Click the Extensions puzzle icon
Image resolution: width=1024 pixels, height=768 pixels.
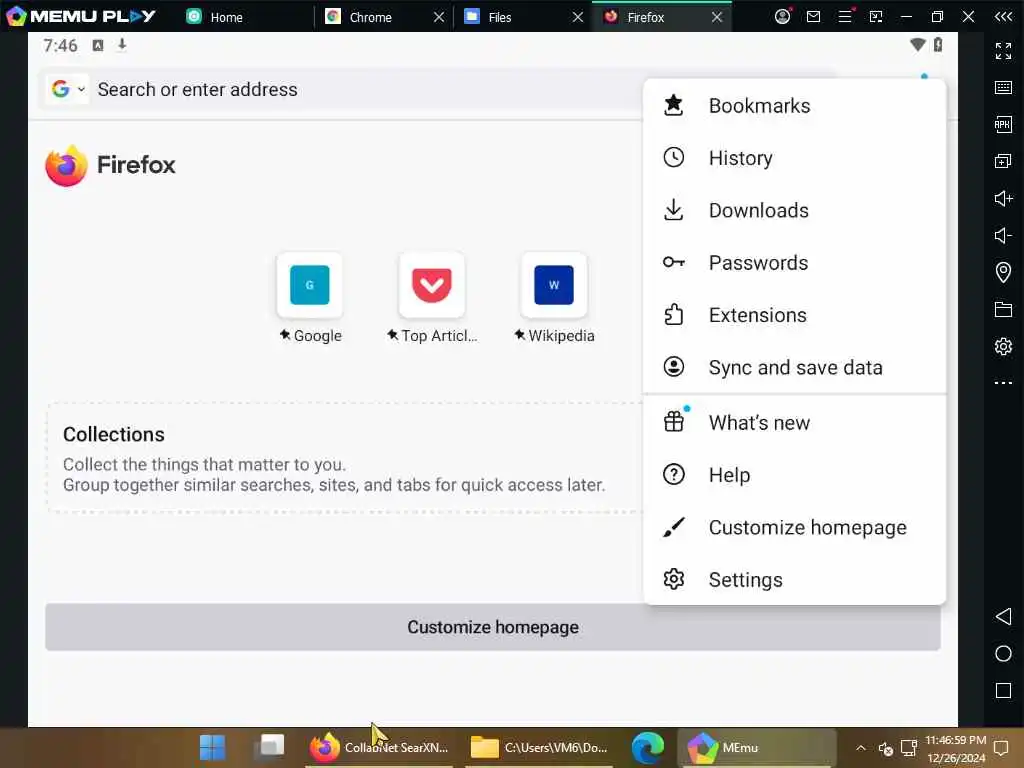[x=673, y=315]
